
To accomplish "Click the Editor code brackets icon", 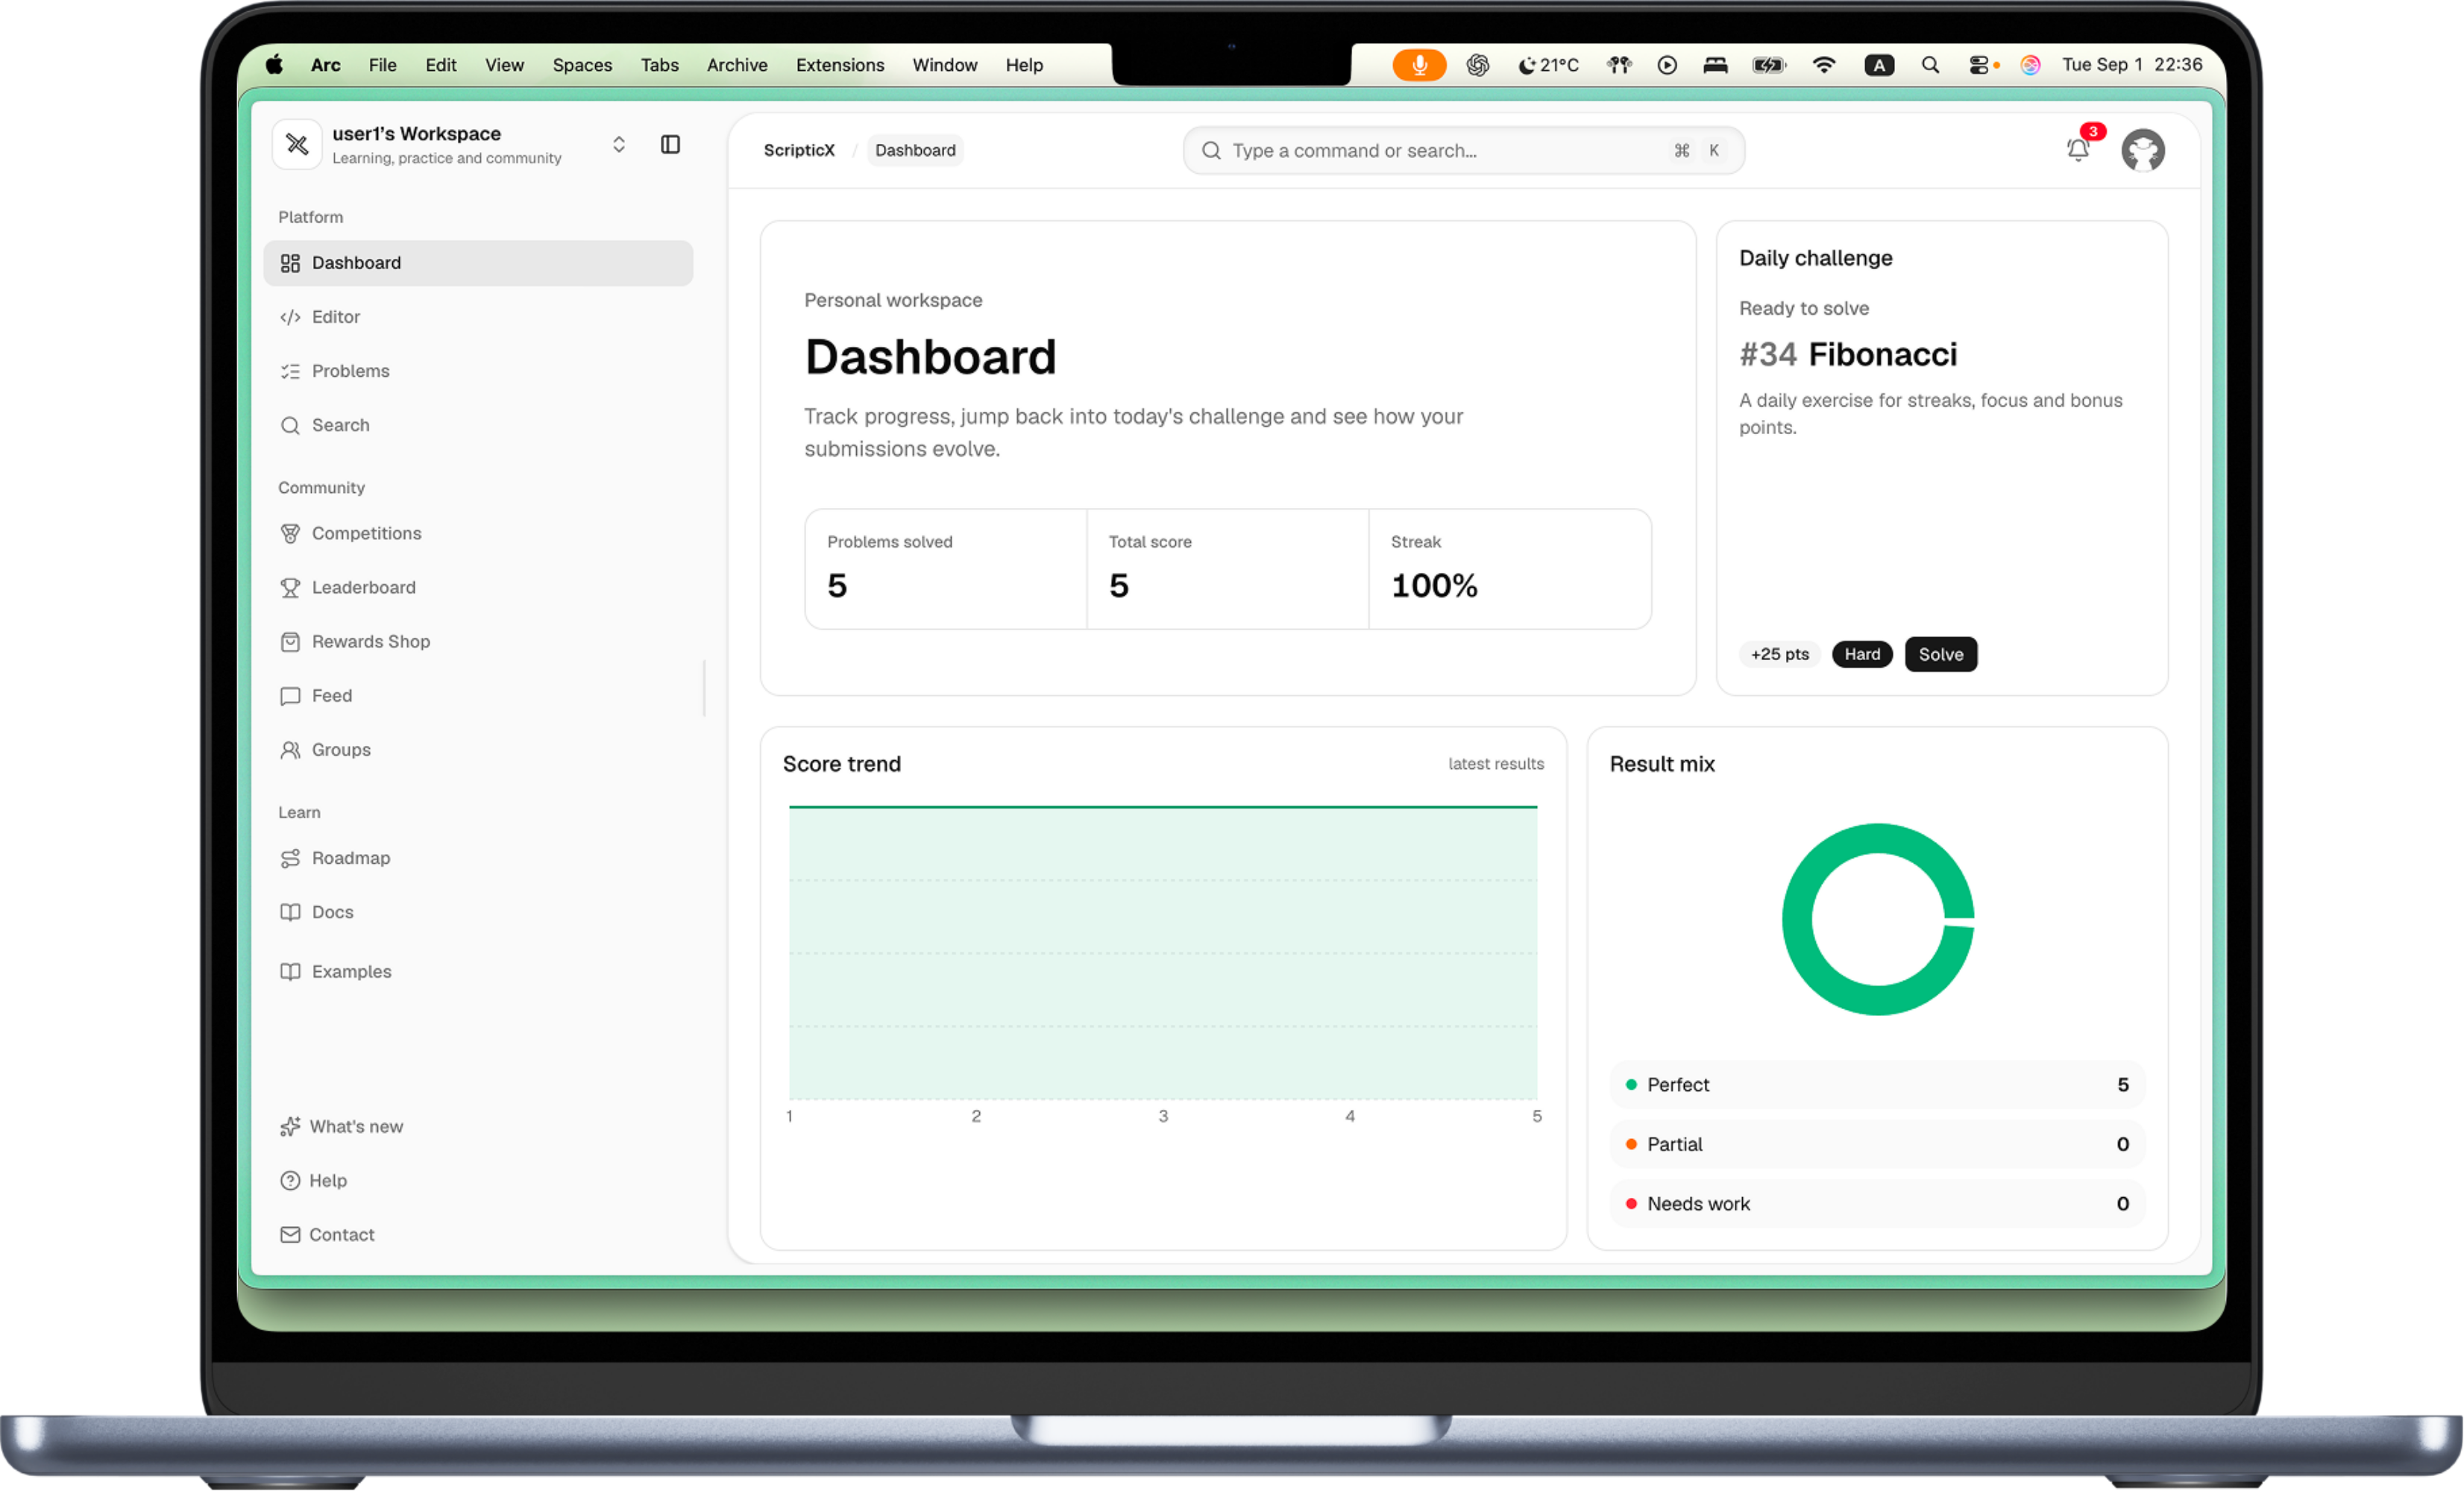I will coord(290,317).
